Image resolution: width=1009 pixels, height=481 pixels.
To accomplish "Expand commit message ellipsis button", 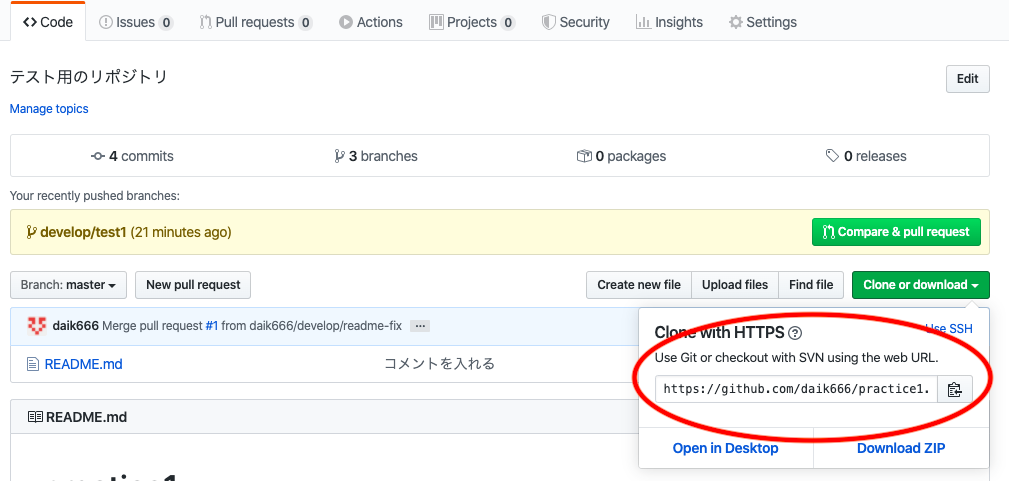I will pyautogui.click(x=420, y=326).
